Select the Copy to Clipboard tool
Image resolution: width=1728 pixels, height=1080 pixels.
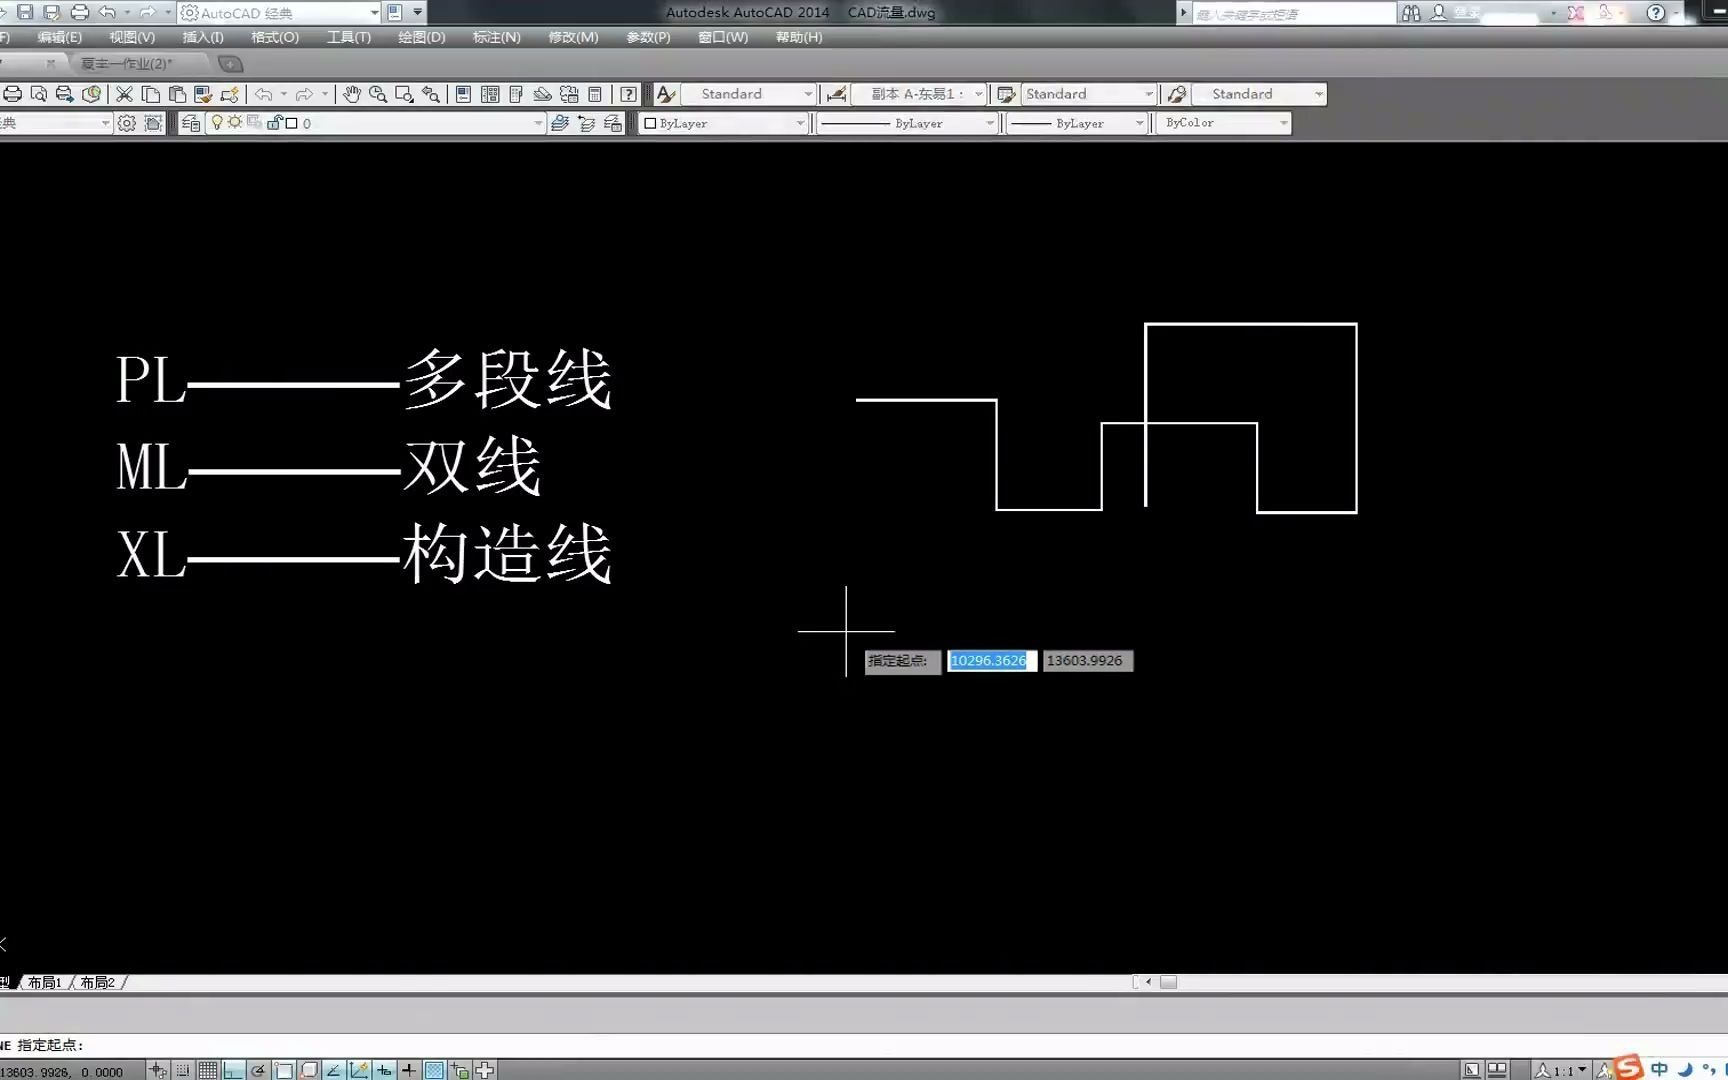click(x=151, y=93)
